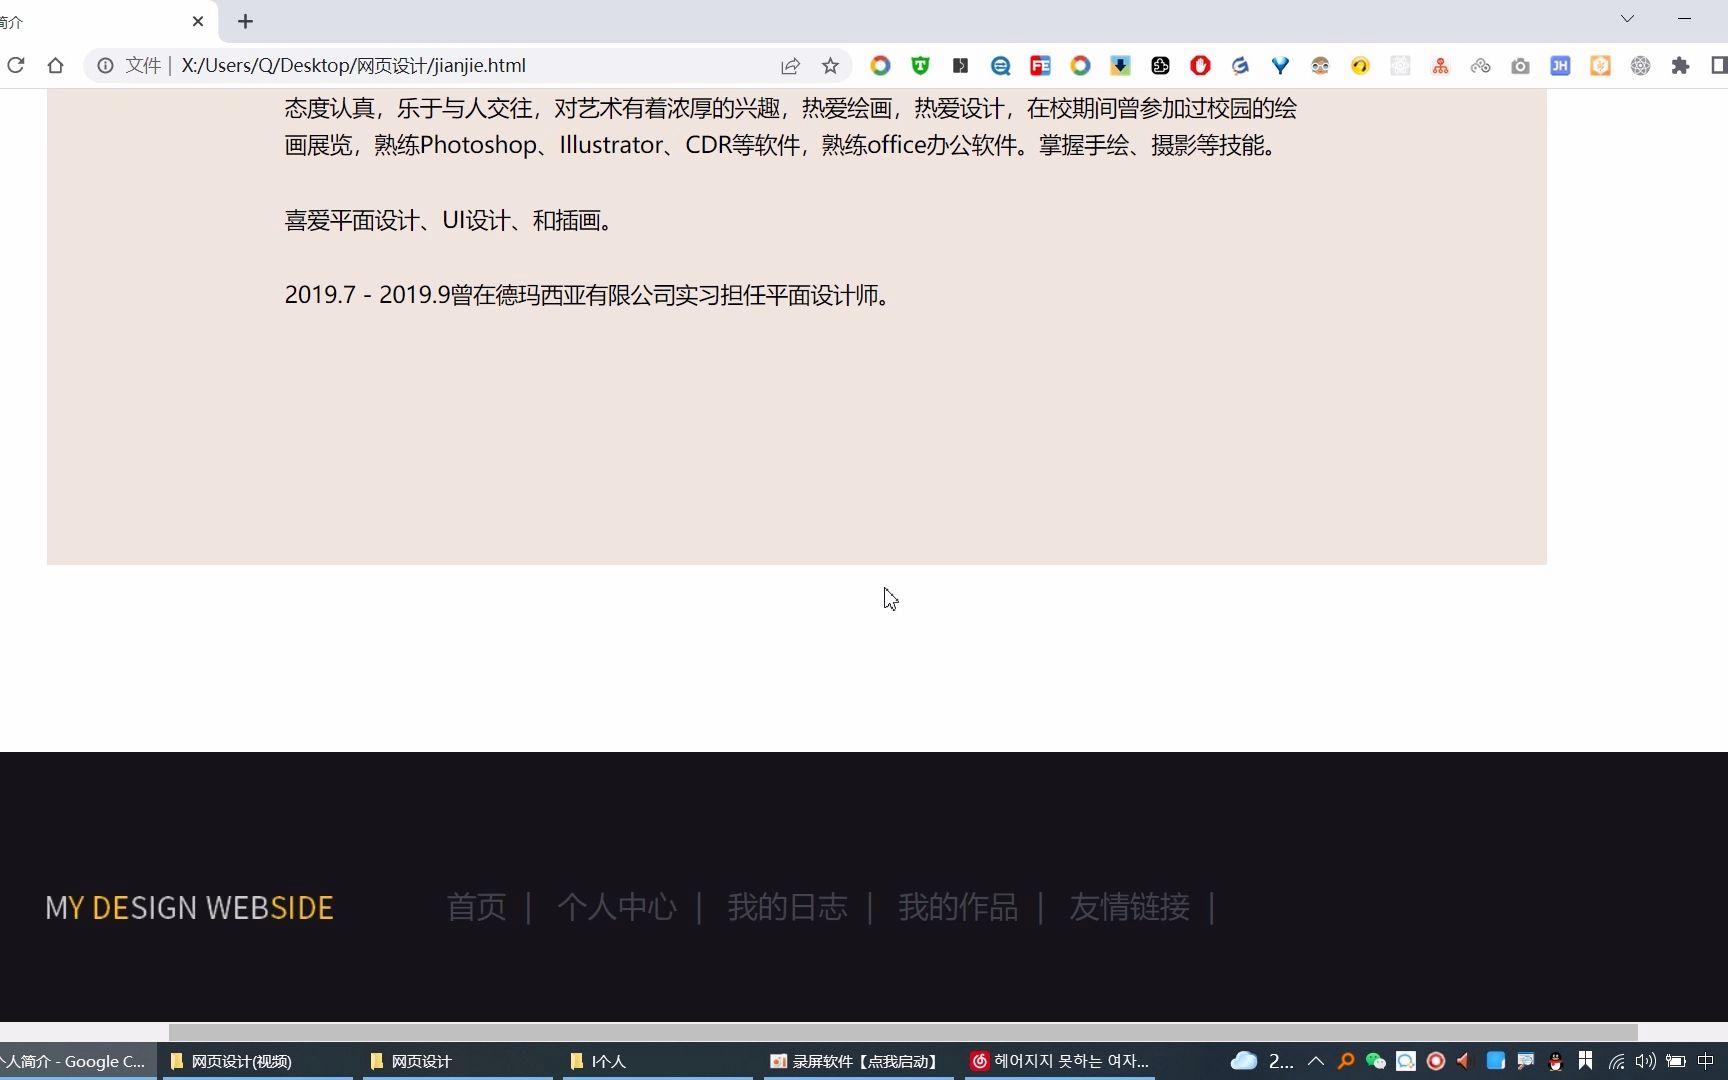Open 我的作品 footer link

pyautogui.click(x=958, y=907)
